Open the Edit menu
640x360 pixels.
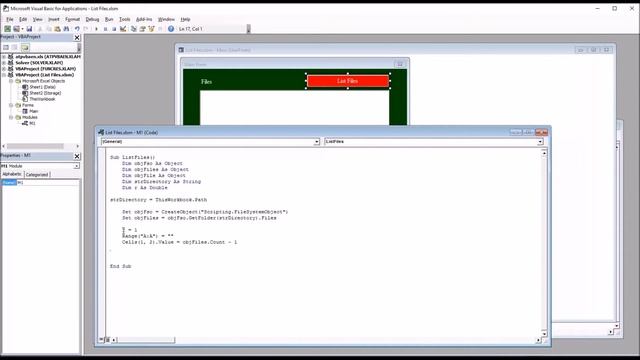point(23,19)
